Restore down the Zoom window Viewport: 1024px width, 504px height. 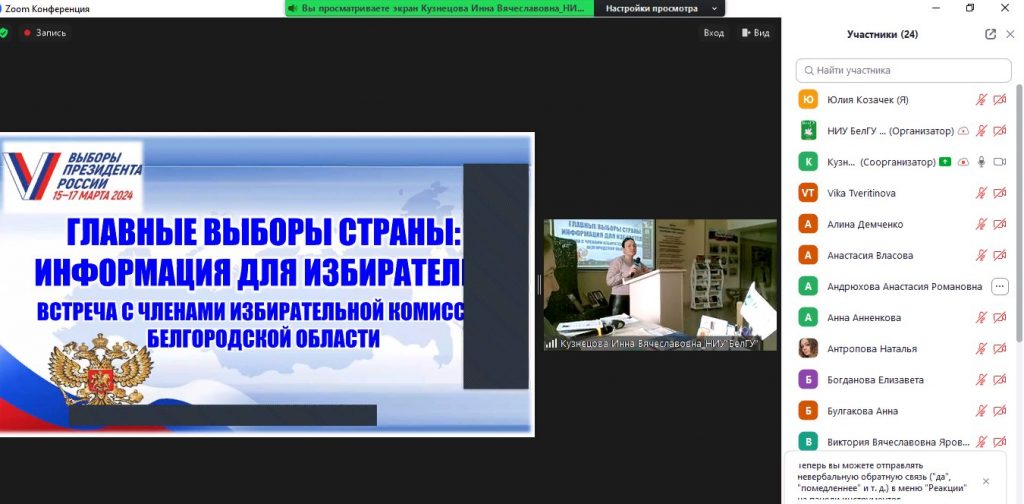click(x=970, y=8)
